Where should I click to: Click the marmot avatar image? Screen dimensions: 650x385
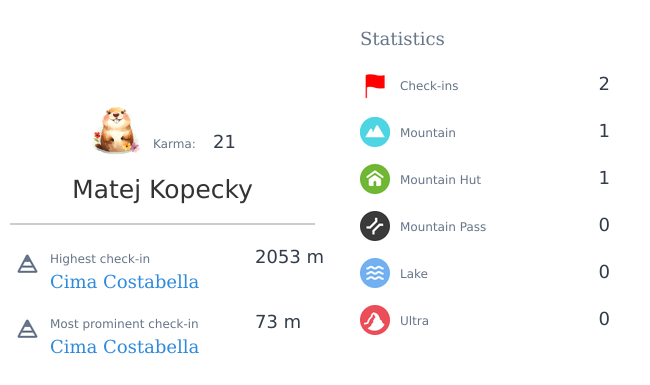coord(116,131)
